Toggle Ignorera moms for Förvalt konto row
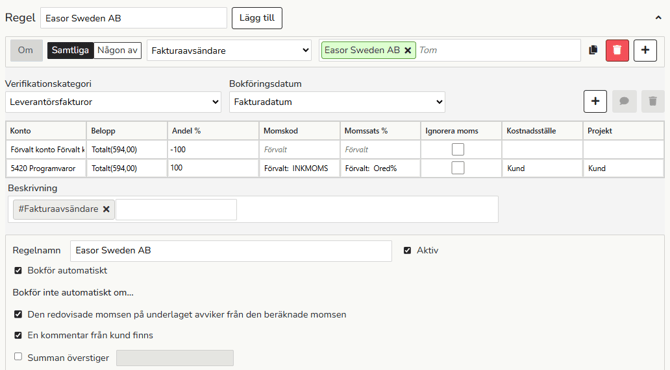 [458, 149]
